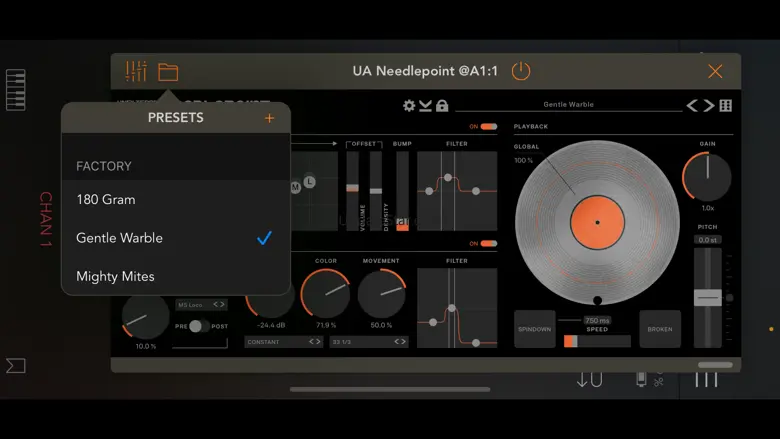Image resolution: width=780 pixels, height=439 pixels.
Task: Open the mixer controls sliders icon
Action: (x=136, y=71)
